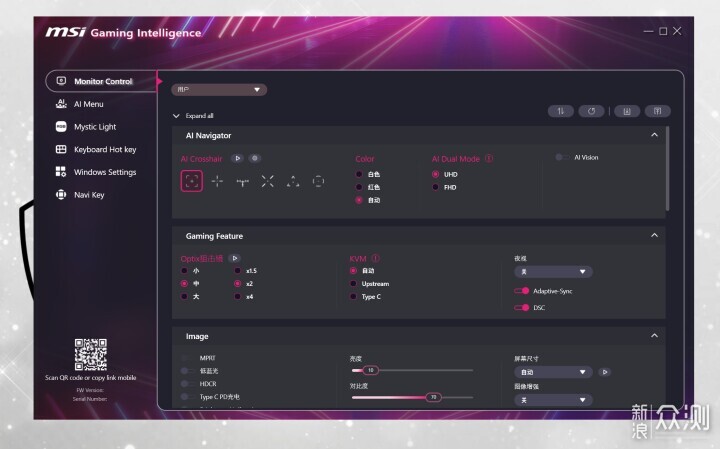This screenshot has width=720, height=449.
Task: Enable the HDCR toggle
Action: click(187, 384)
